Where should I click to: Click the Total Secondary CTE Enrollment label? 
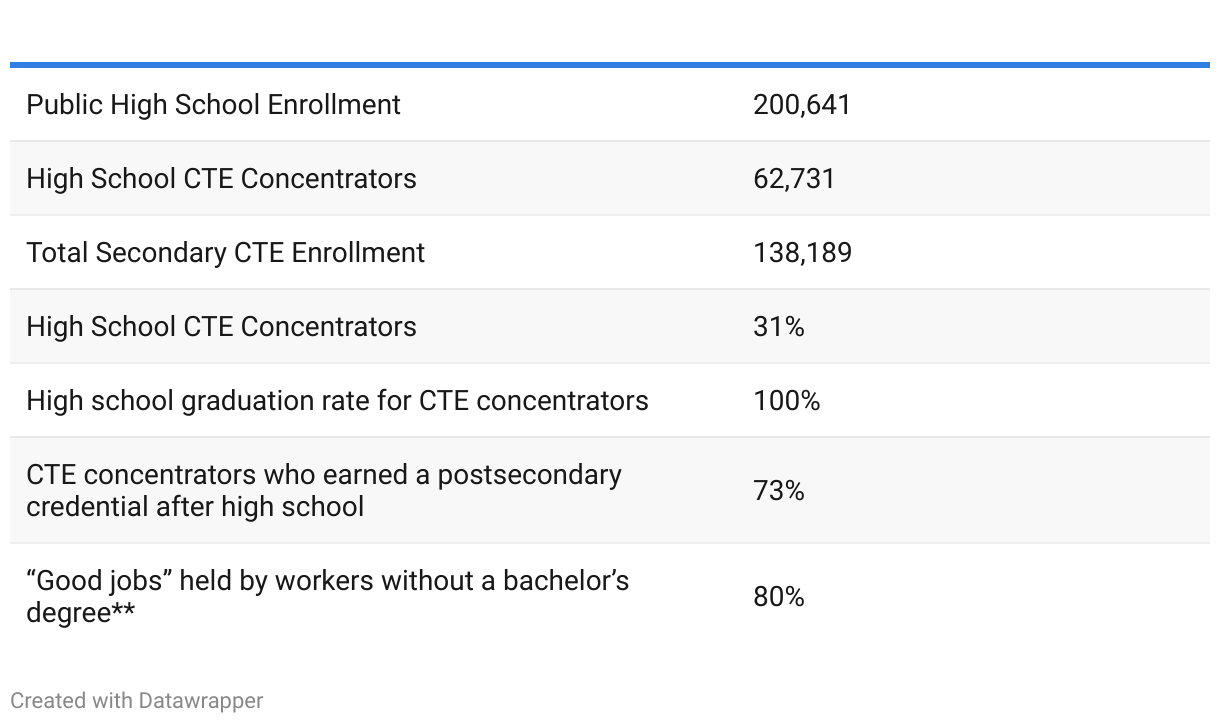225,253
